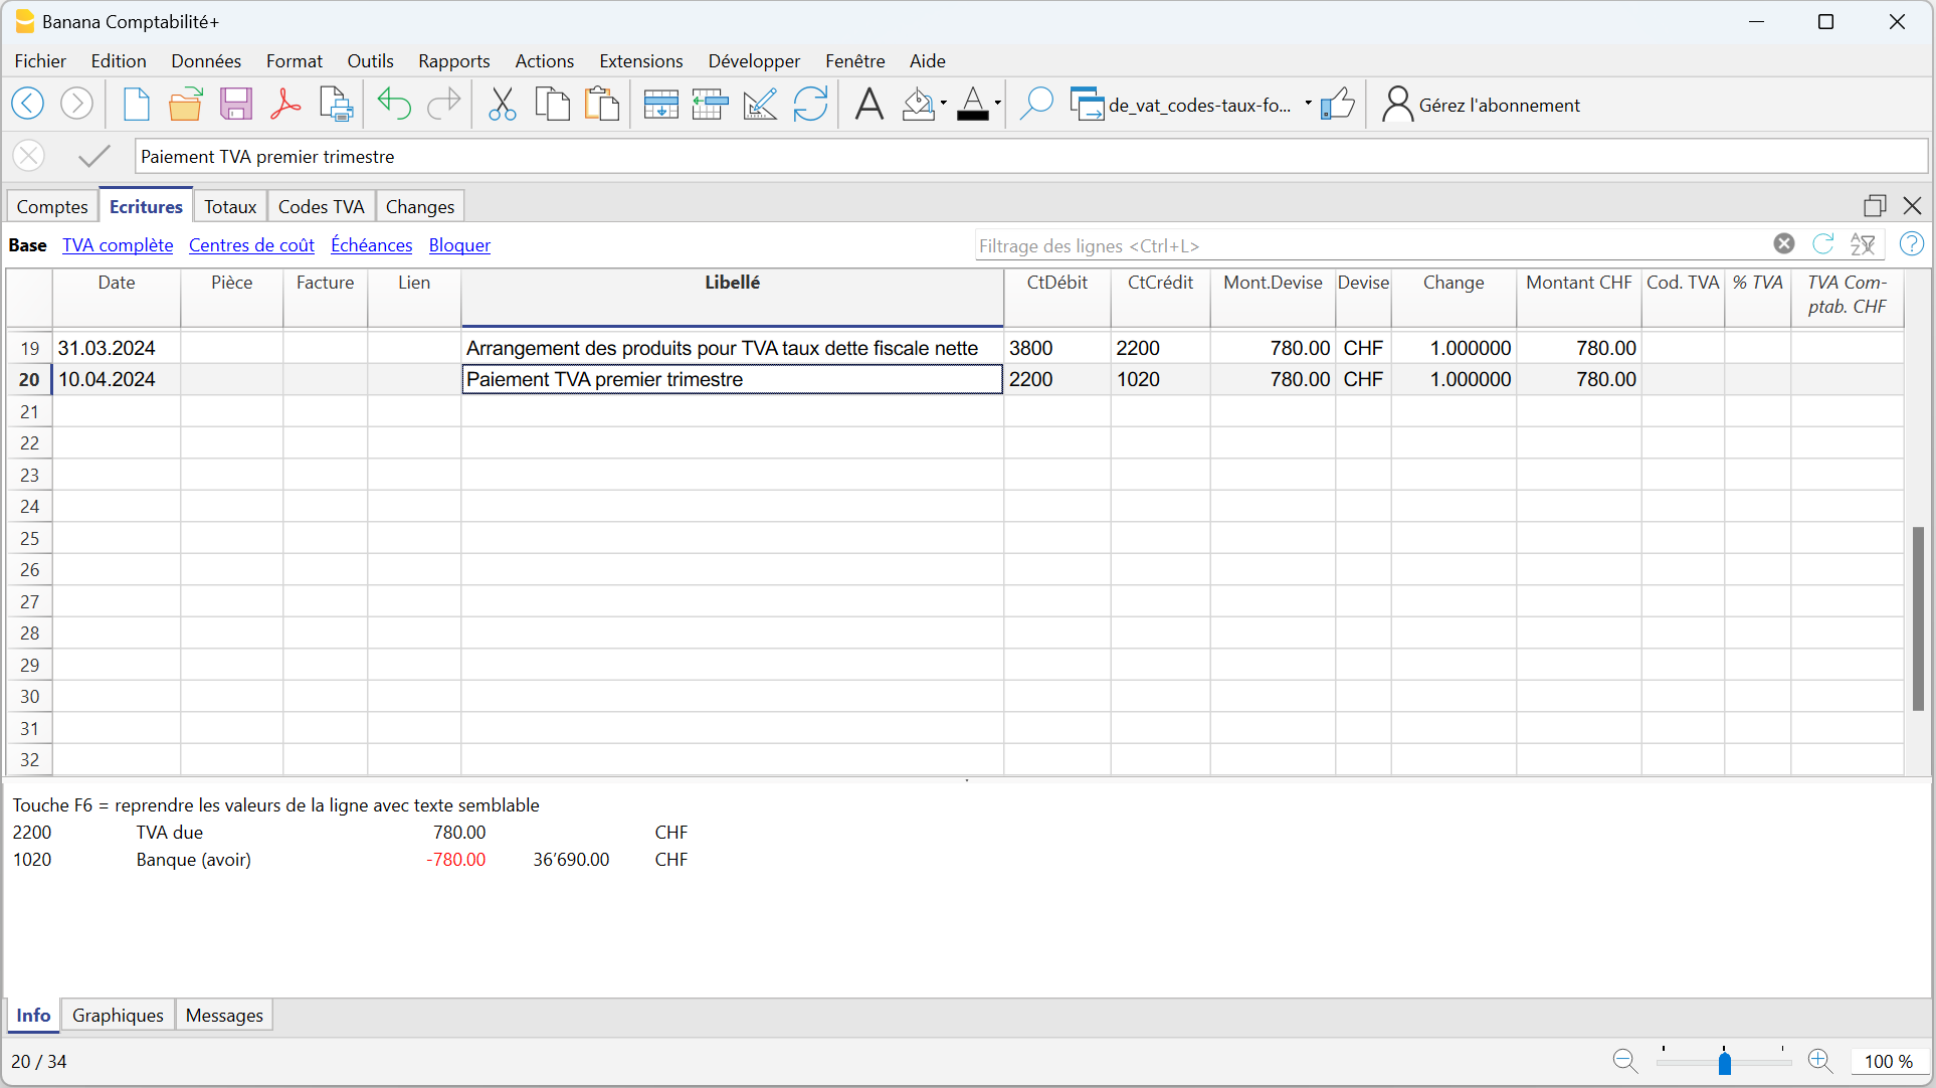Open the de_vat_codes window selector dropdown
The image size is (1936, 1088).
(1308, 104)
